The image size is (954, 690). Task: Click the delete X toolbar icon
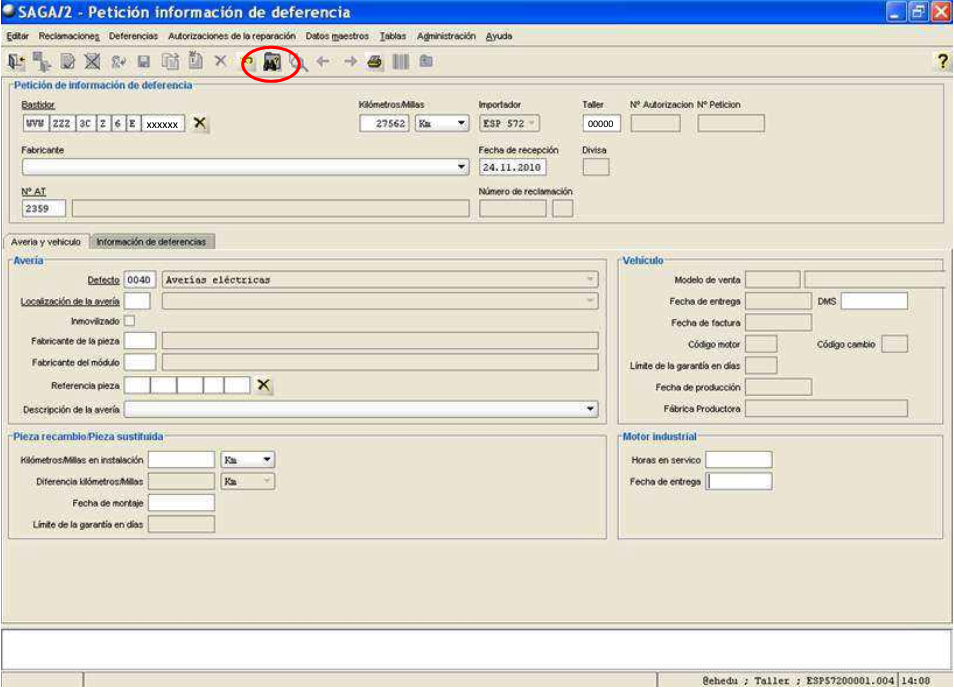point(220,61)
